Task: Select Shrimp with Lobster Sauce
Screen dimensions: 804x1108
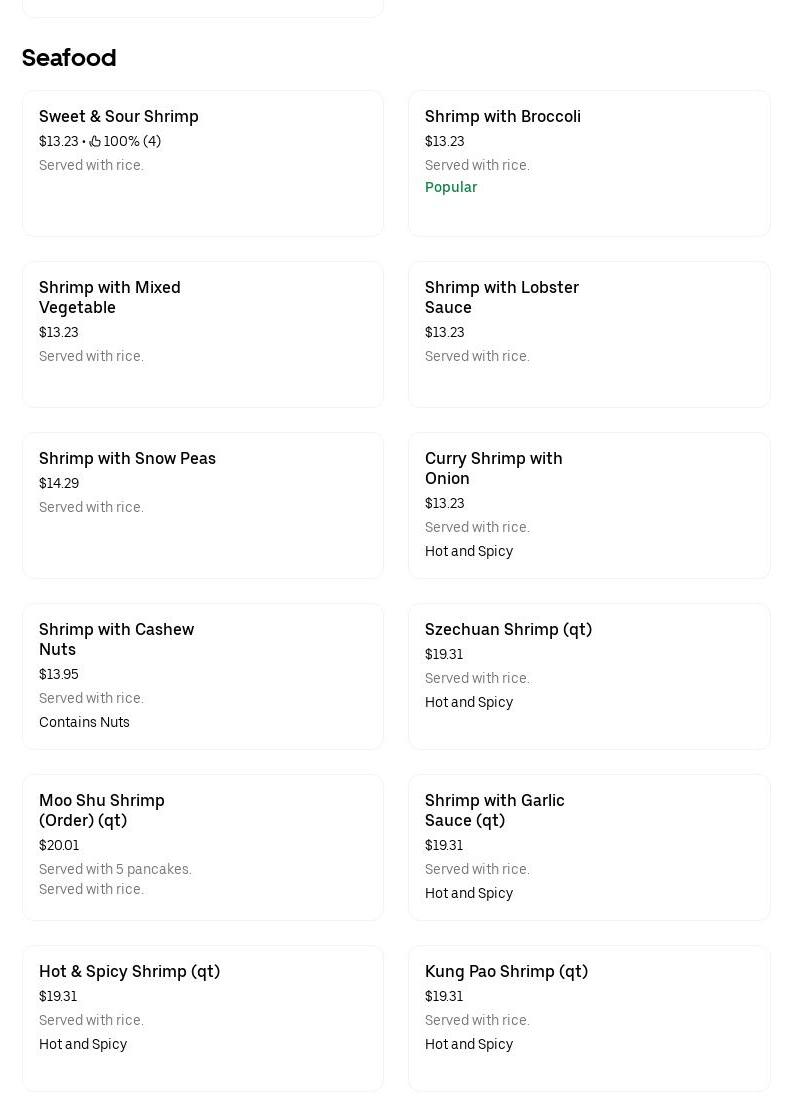Action: [x=589, y=334]
